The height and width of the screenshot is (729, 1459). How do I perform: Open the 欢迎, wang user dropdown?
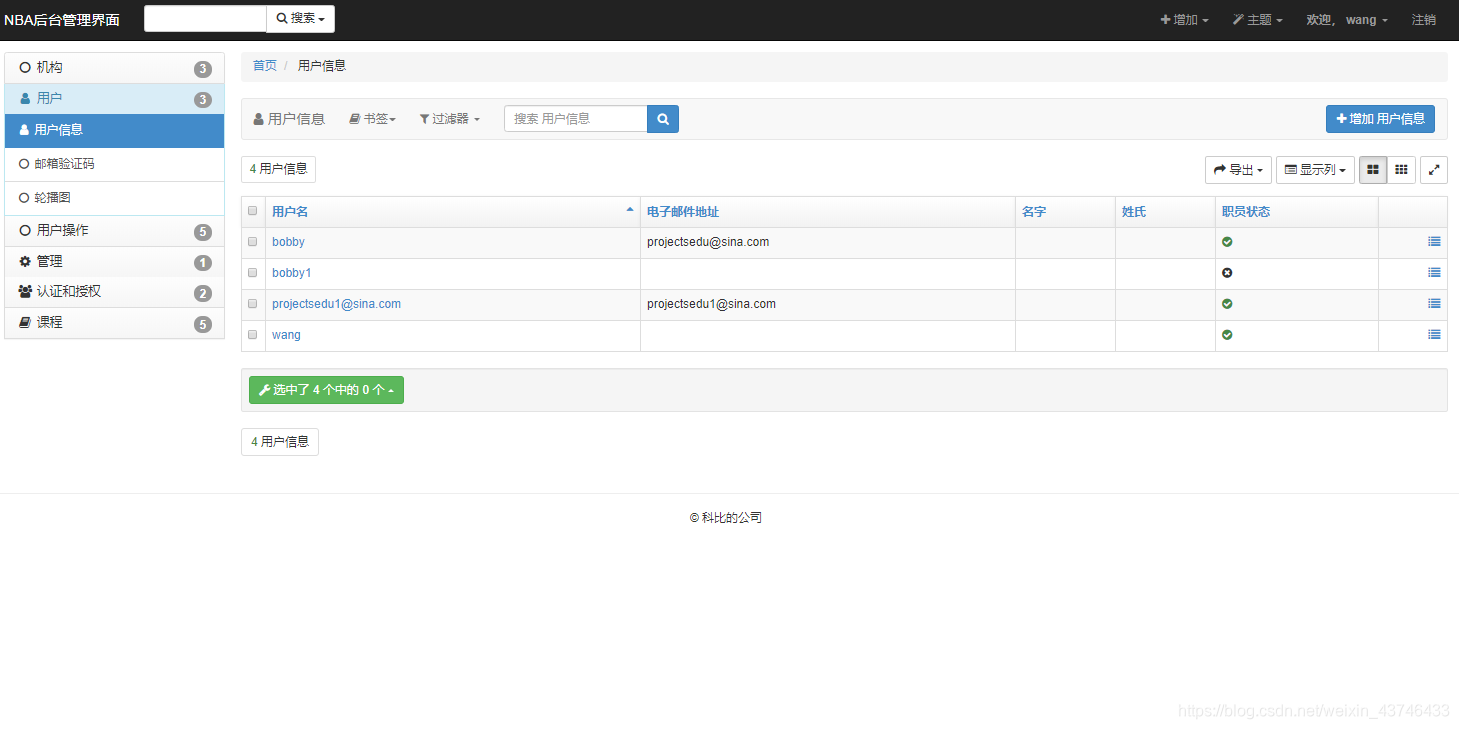point(1347,20)
